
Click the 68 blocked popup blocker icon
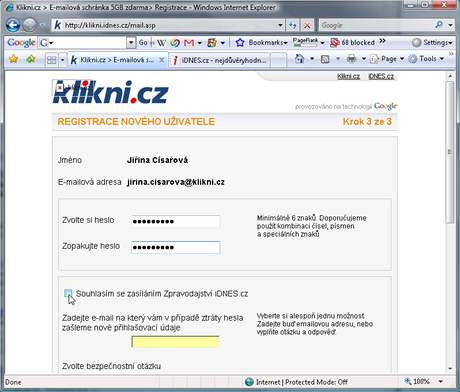pos(334,43)
